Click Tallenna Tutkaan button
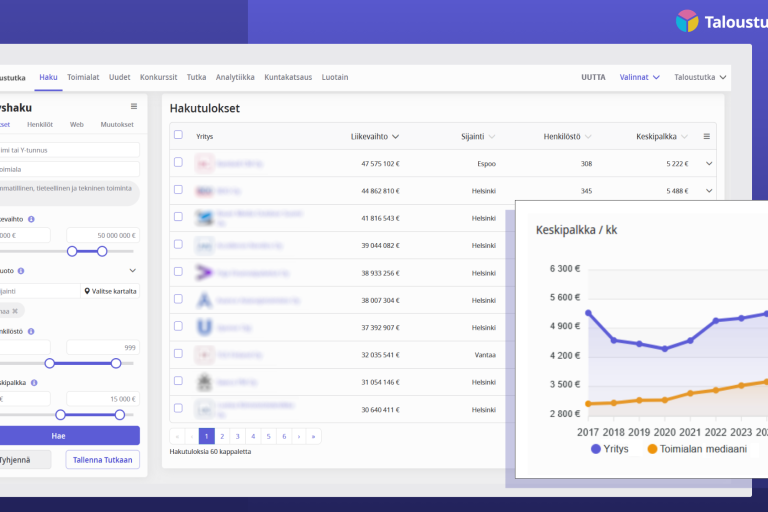Image resolution: width=768 pixels, height=512 pixels. coord(102,460)
